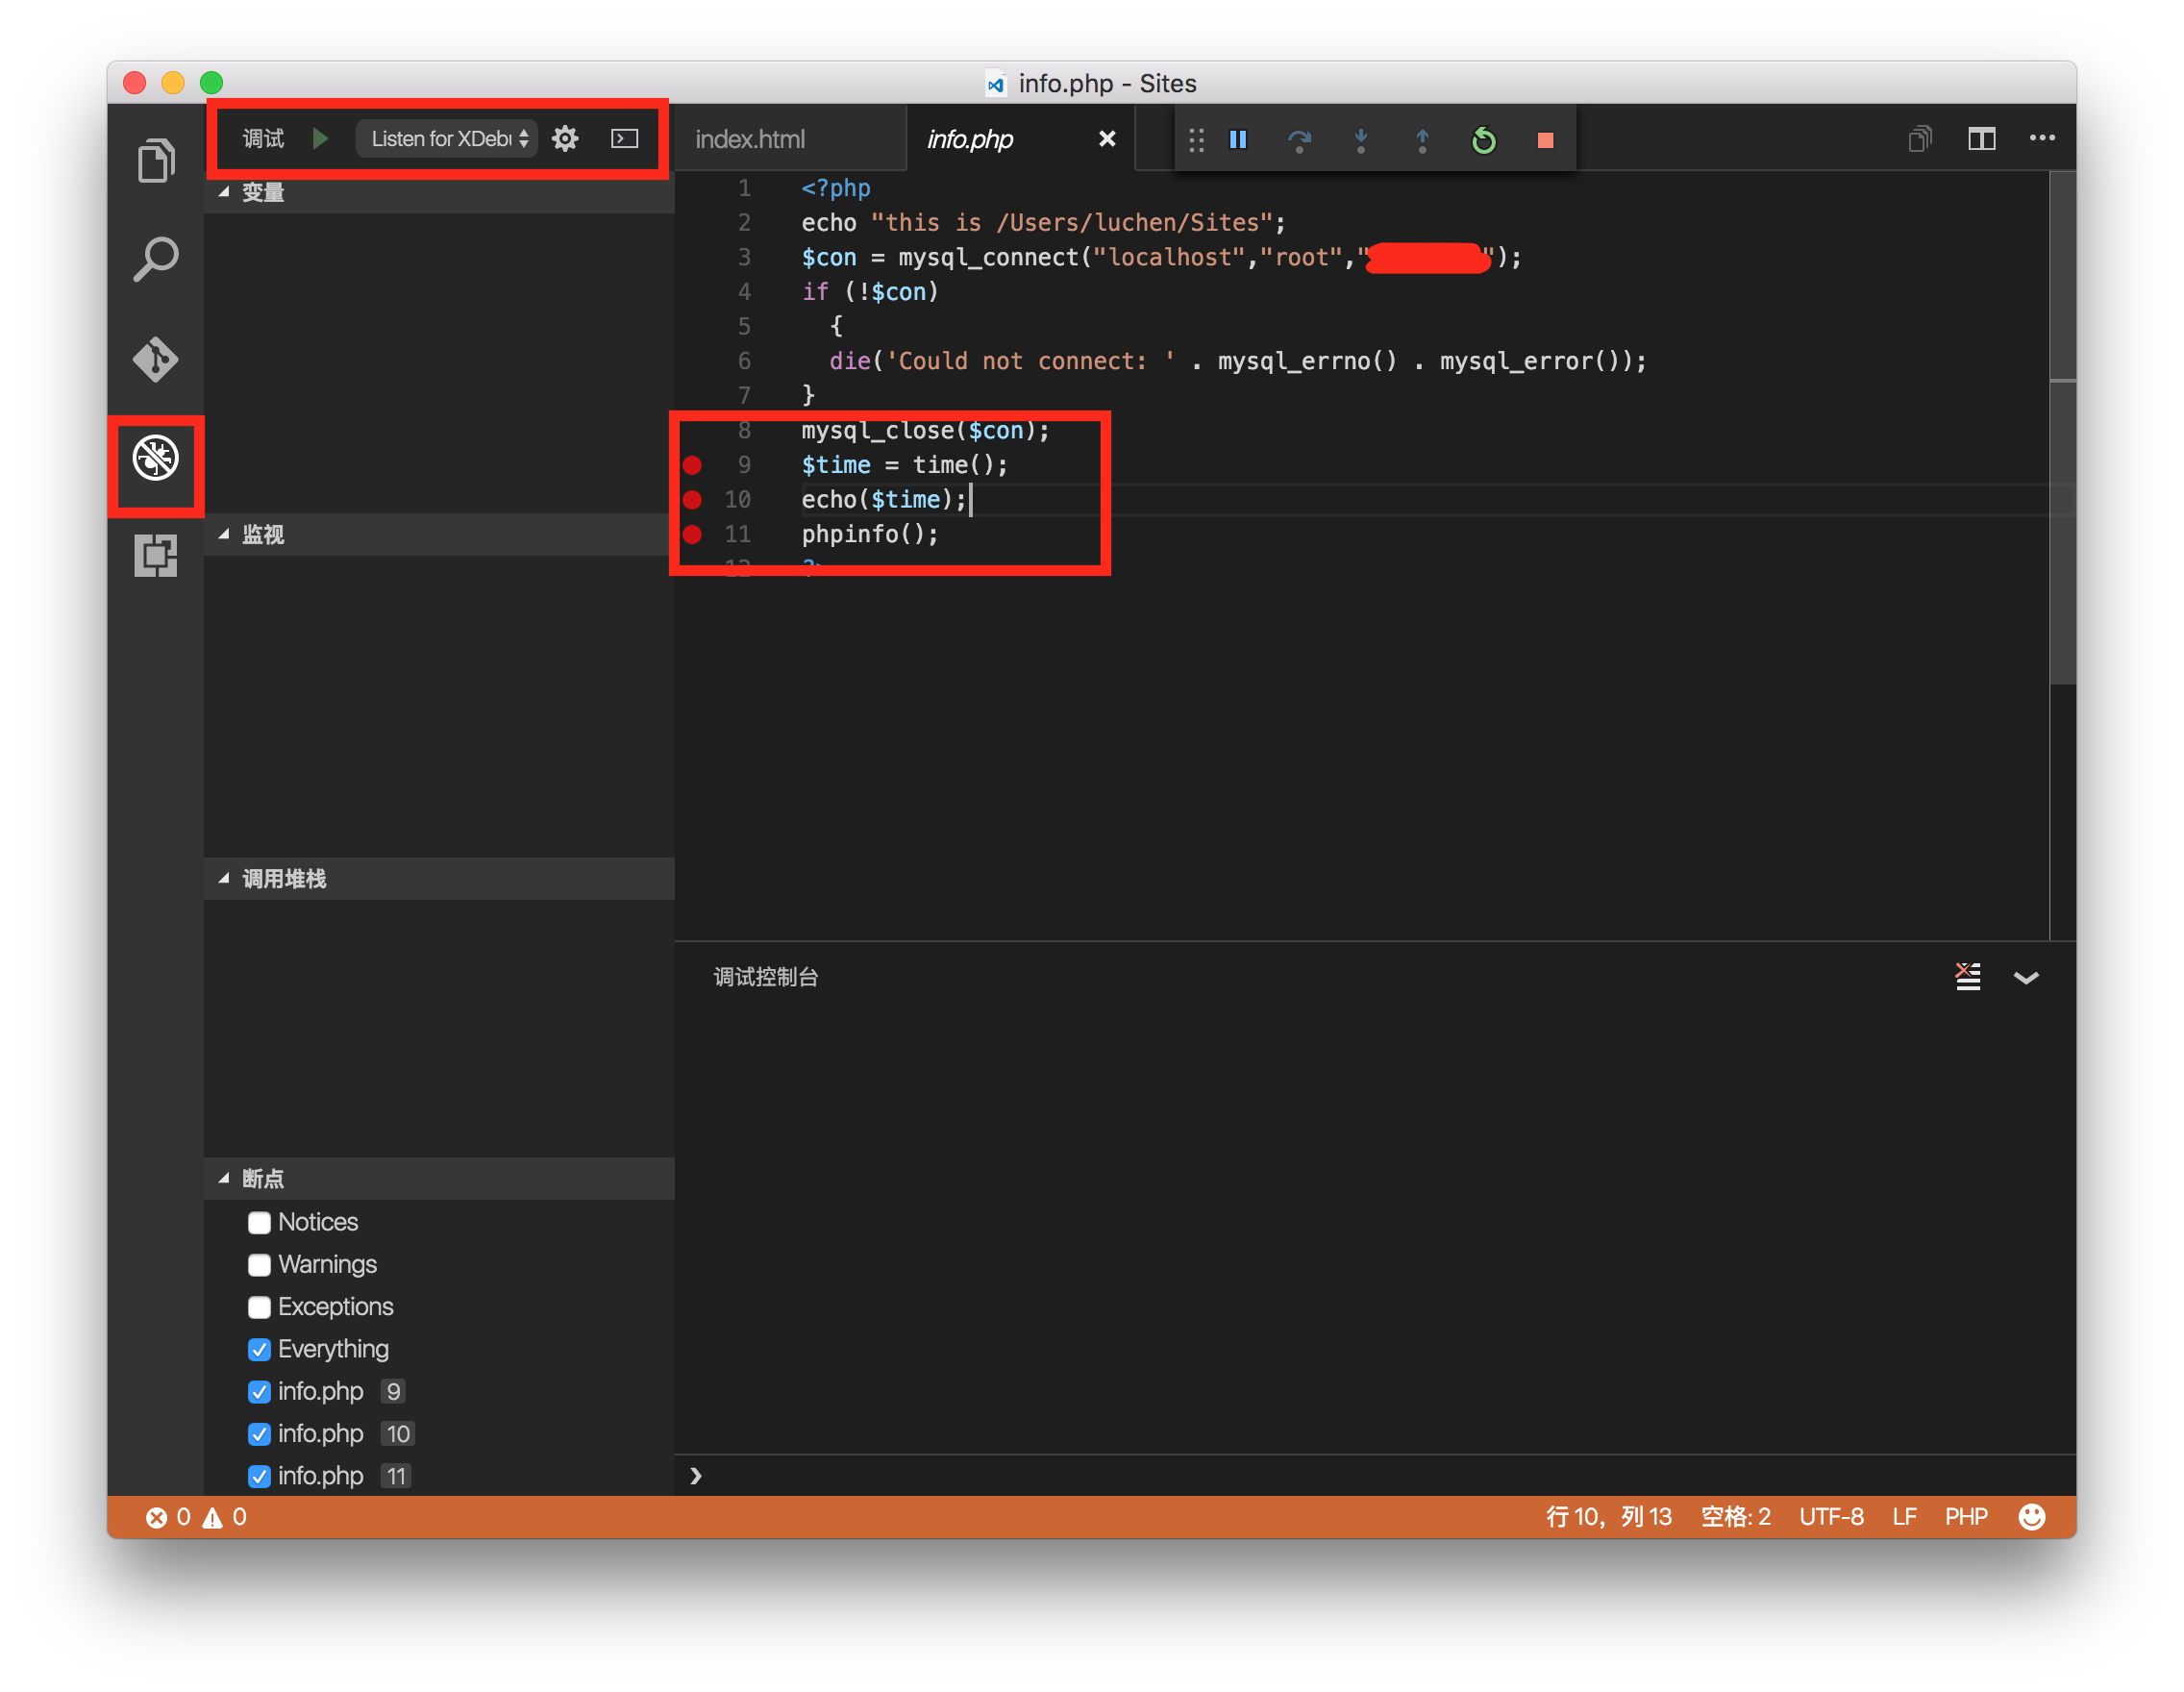Open debug console terminal icon
2184x1692 pixels.
[x=625, y=138]
